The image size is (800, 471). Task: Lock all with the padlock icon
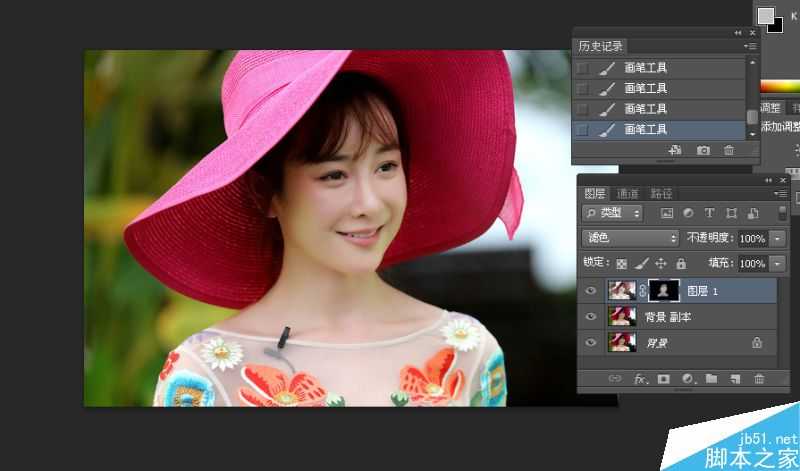pos(681,263)
